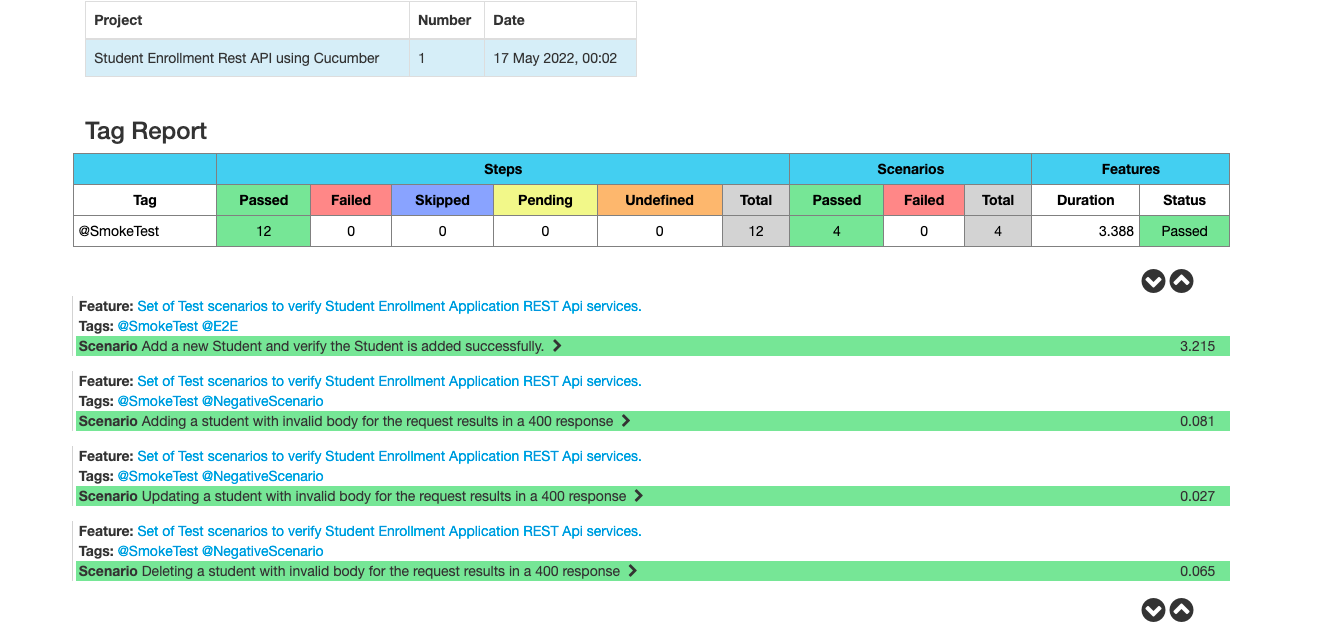Click the '3.215' scenario duration
Image resolution: width=1324 pixels, height=640 pixels.
tap(1197, 346)
